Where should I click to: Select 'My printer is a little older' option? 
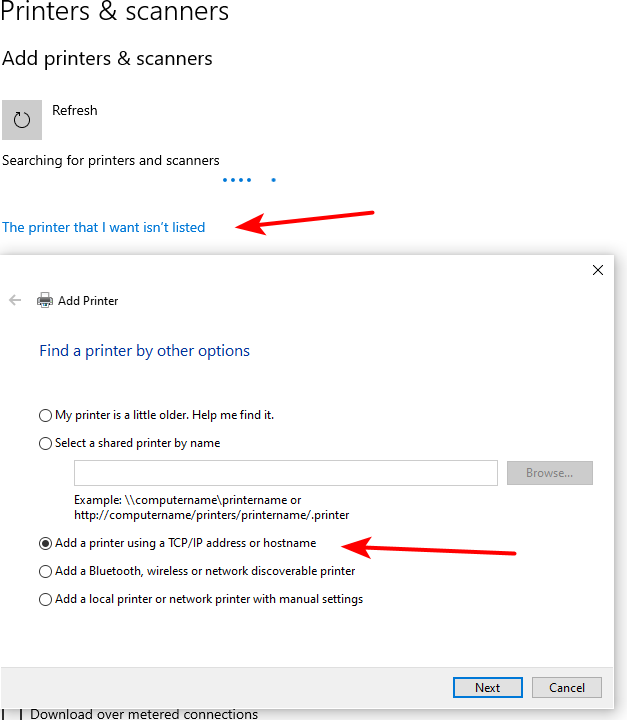[x=45, y=416]
